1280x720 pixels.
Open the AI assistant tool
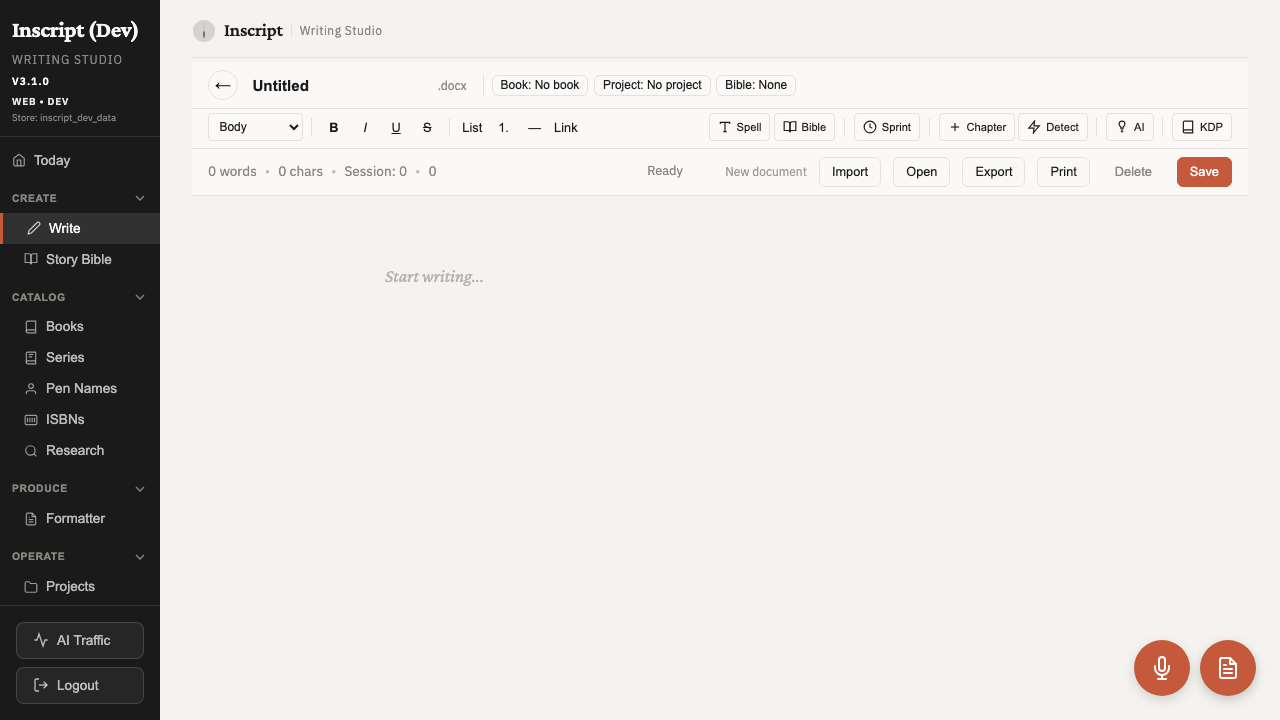[x=1129, y=127]
